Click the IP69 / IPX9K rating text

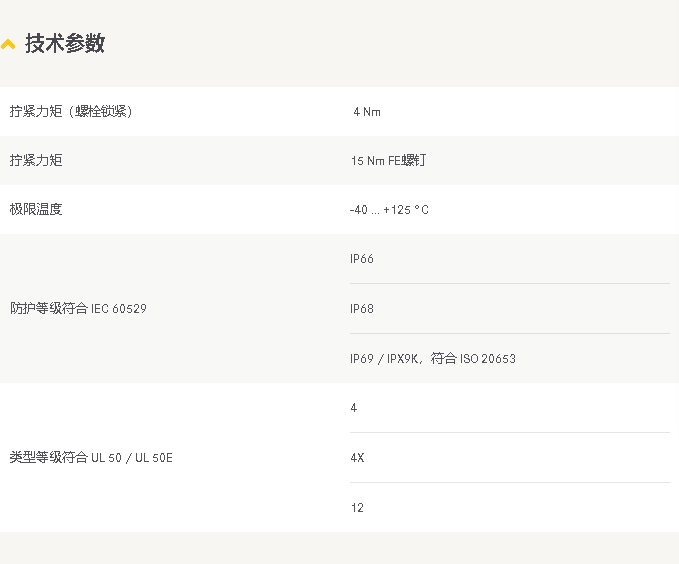[384, 359]
